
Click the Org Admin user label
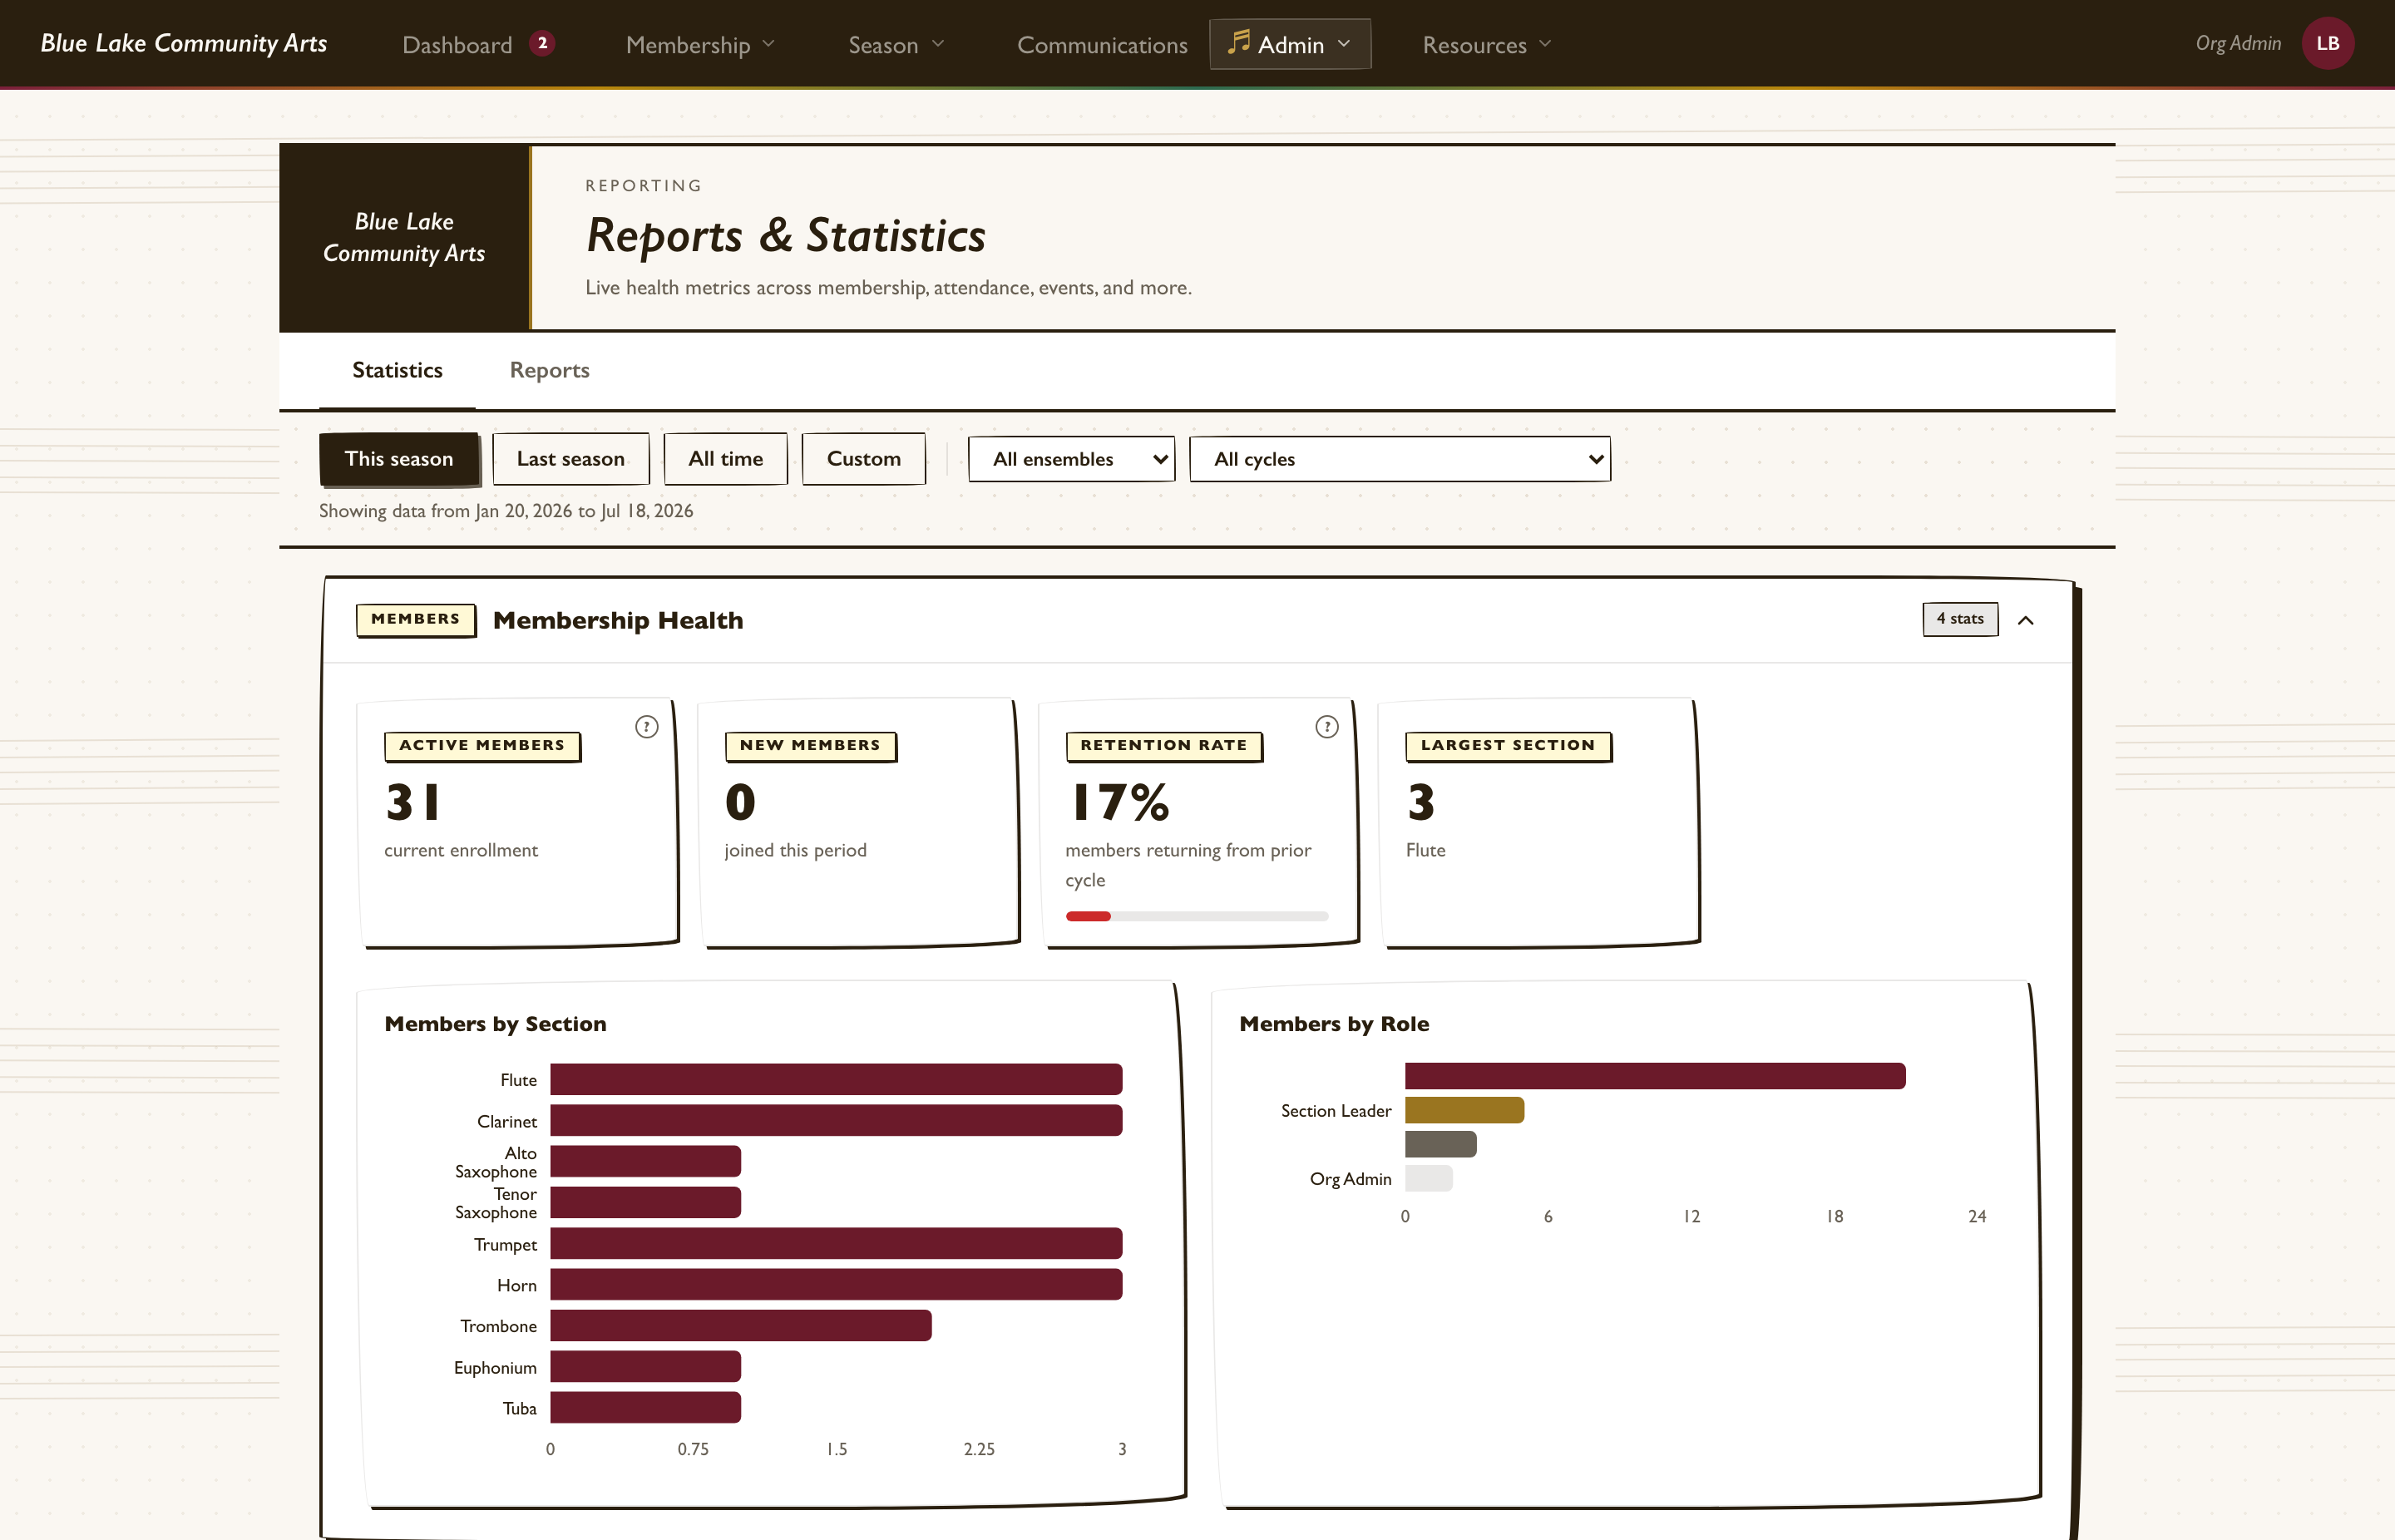(2238, 43)
